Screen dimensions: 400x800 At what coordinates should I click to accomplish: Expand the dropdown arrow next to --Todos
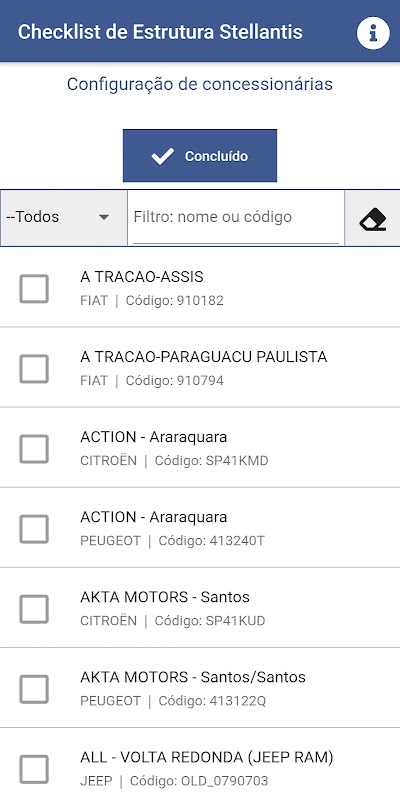[104, 217]
